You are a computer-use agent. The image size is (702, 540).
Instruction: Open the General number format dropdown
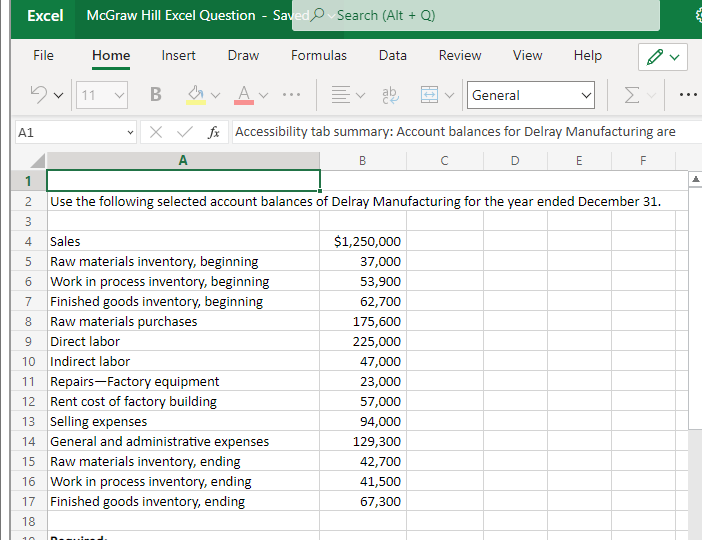click(x=531, y=95)
